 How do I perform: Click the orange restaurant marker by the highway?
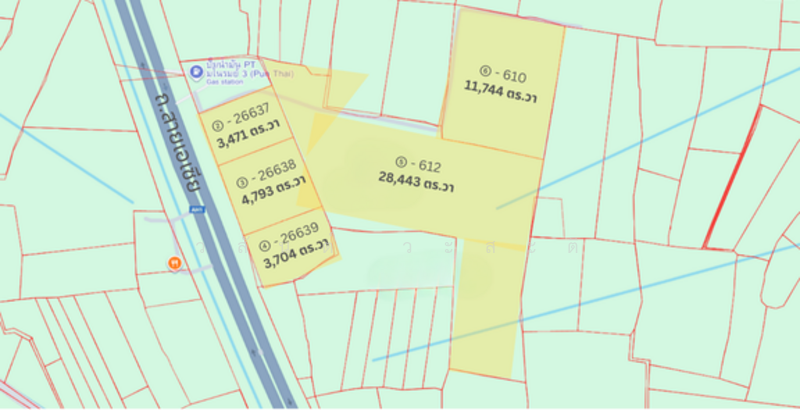pos(175,262)
